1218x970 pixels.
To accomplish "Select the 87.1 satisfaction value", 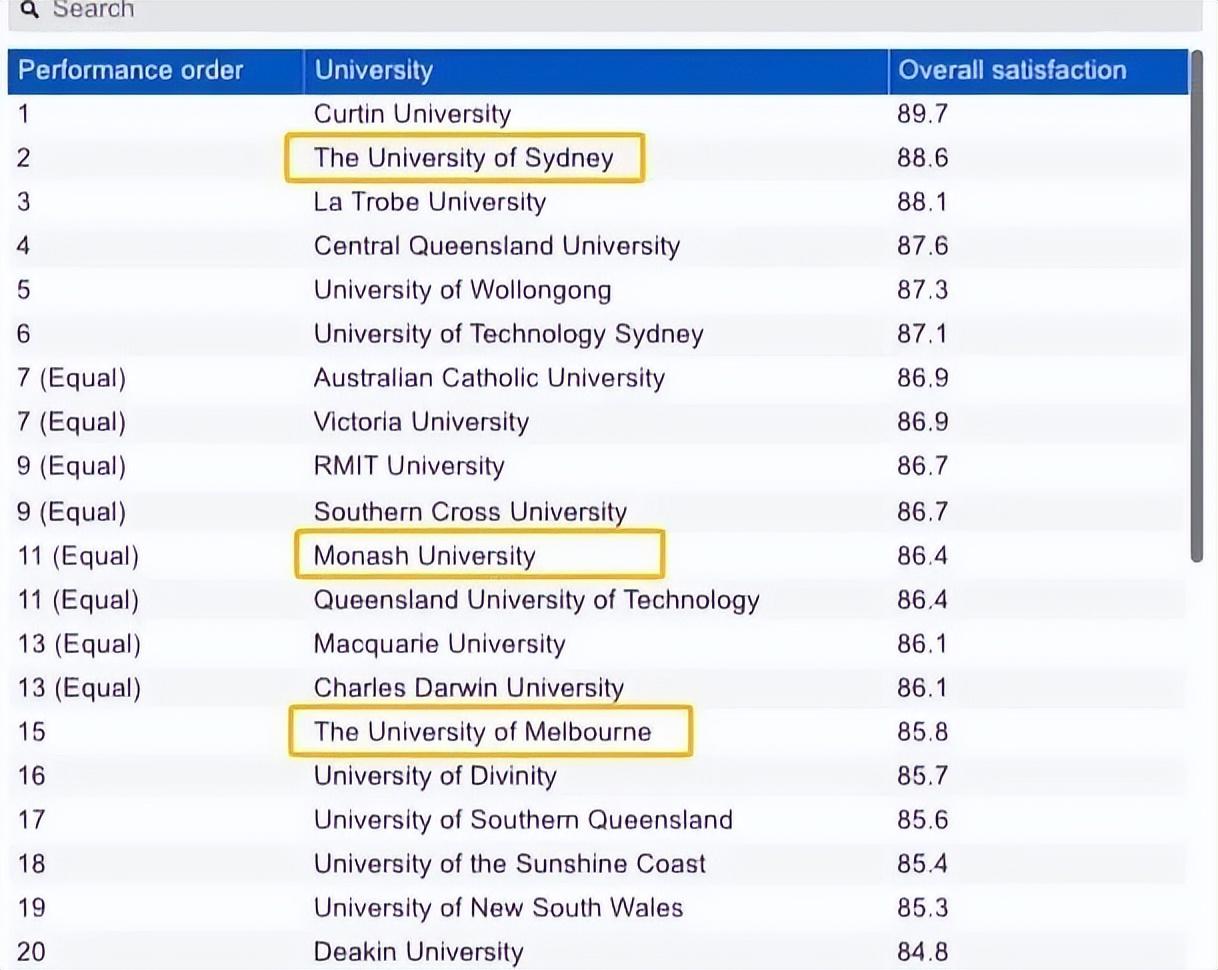I will click(x=921, y=334).
